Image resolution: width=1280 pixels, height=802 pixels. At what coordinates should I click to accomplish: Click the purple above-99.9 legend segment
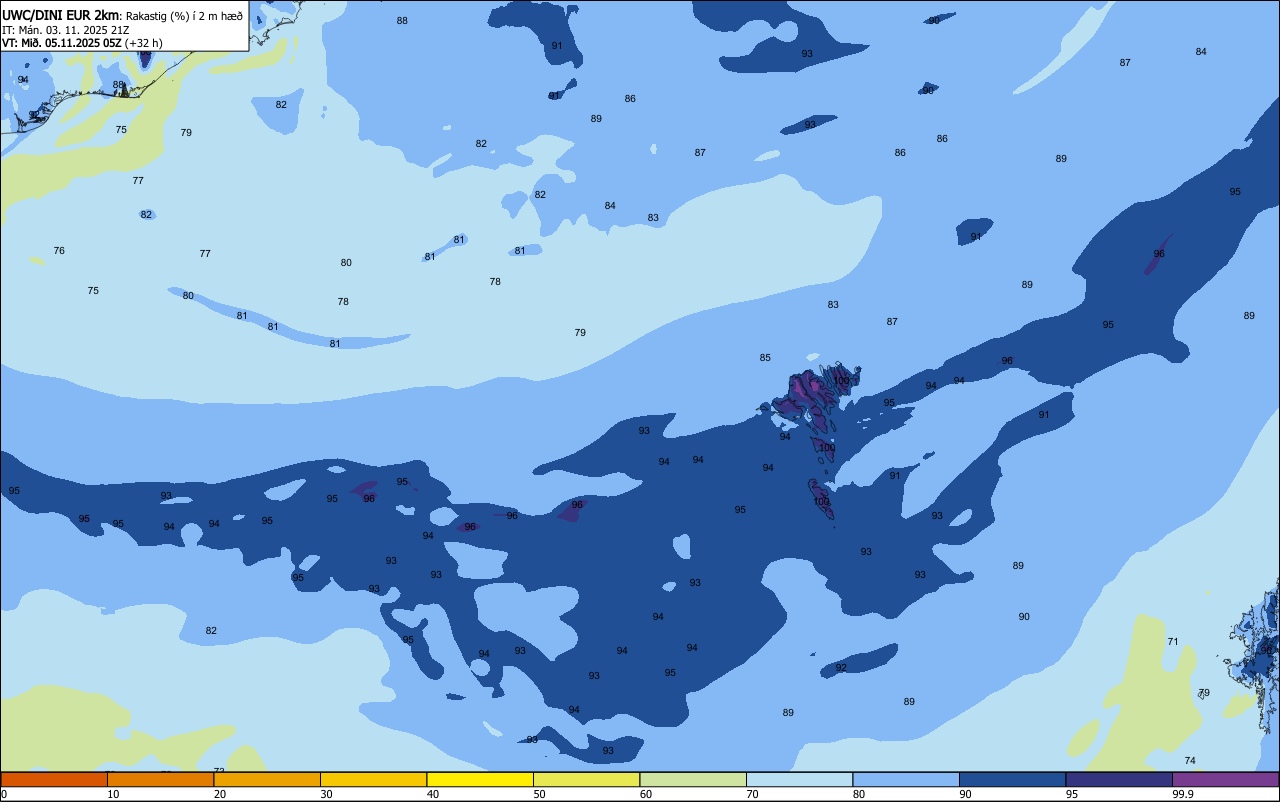point(1225,779)
